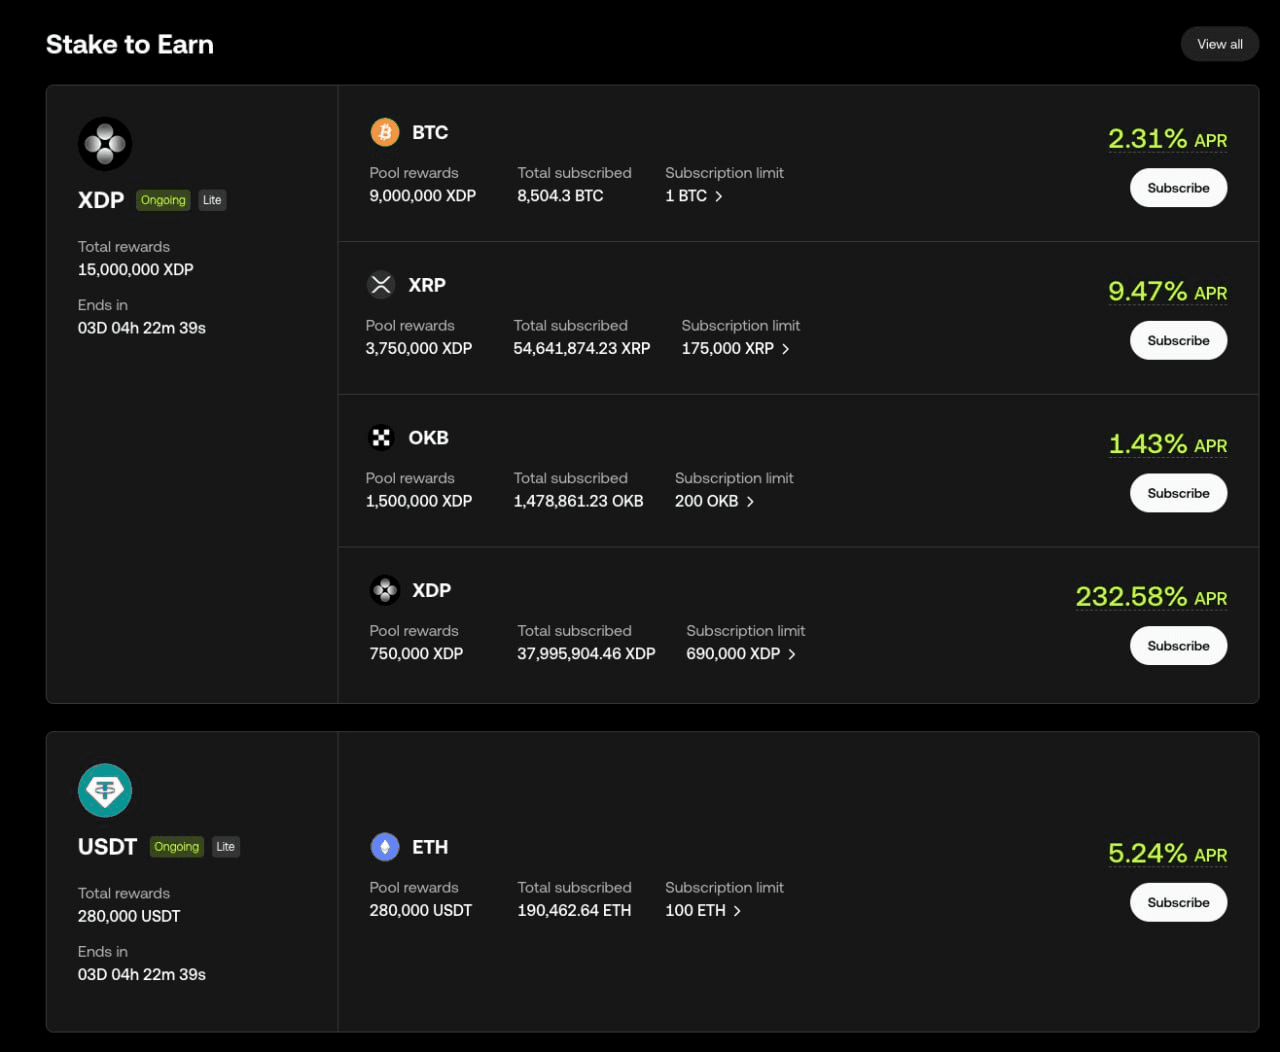Expand the 200 OKB subscription limit chevron
The height and width of the screenshot is (1052, 1280).
(x=750, y=502)
